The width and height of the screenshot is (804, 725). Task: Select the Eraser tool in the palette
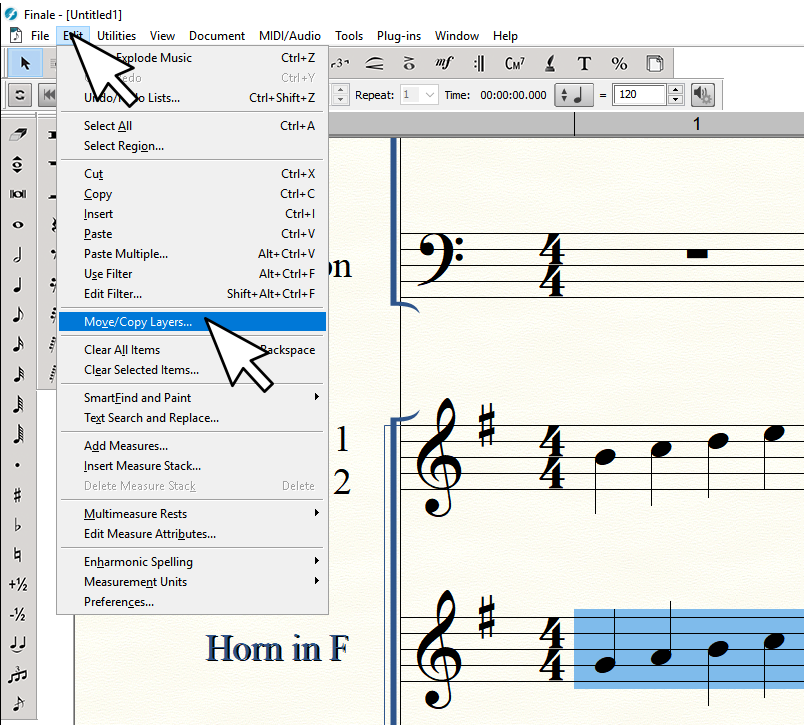(x=18, y=135)
